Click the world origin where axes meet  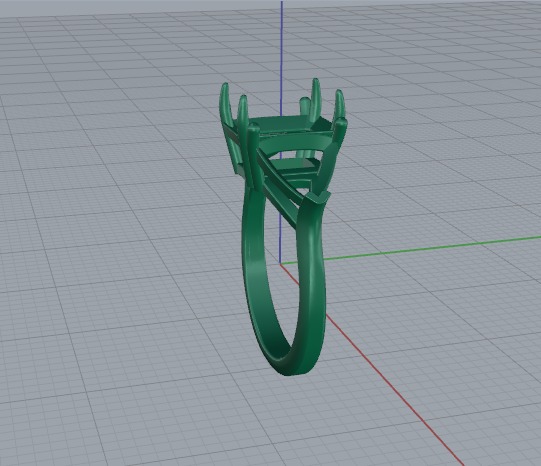[x=281, y=264]
